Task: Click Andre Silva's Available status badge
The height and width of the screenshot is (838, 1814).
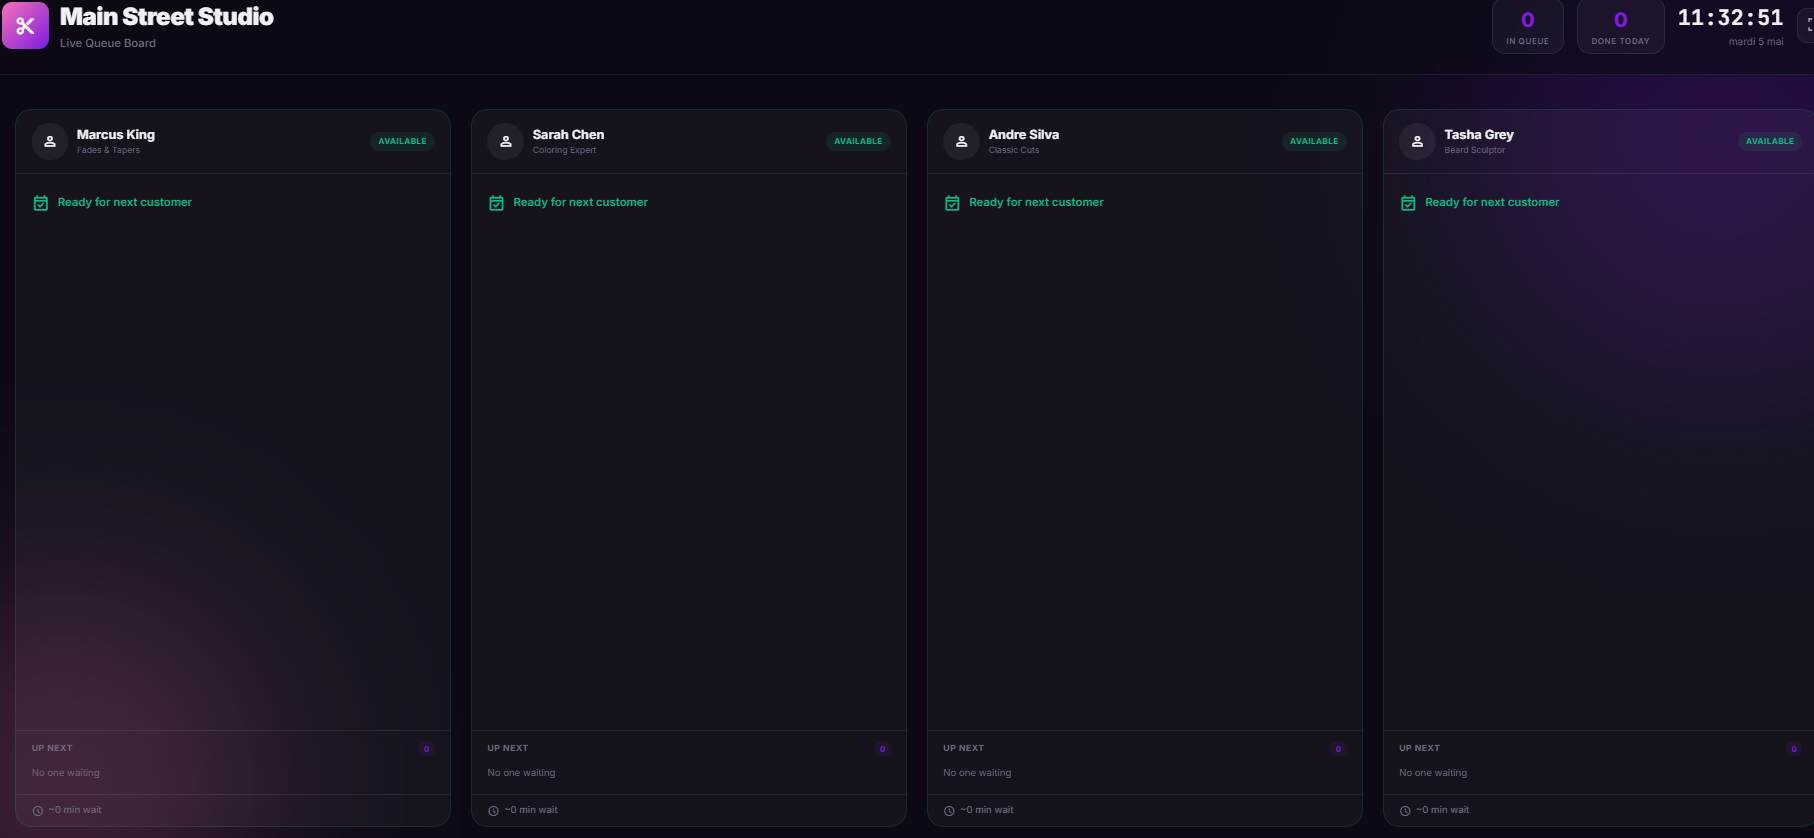Action: (1314, 141)
